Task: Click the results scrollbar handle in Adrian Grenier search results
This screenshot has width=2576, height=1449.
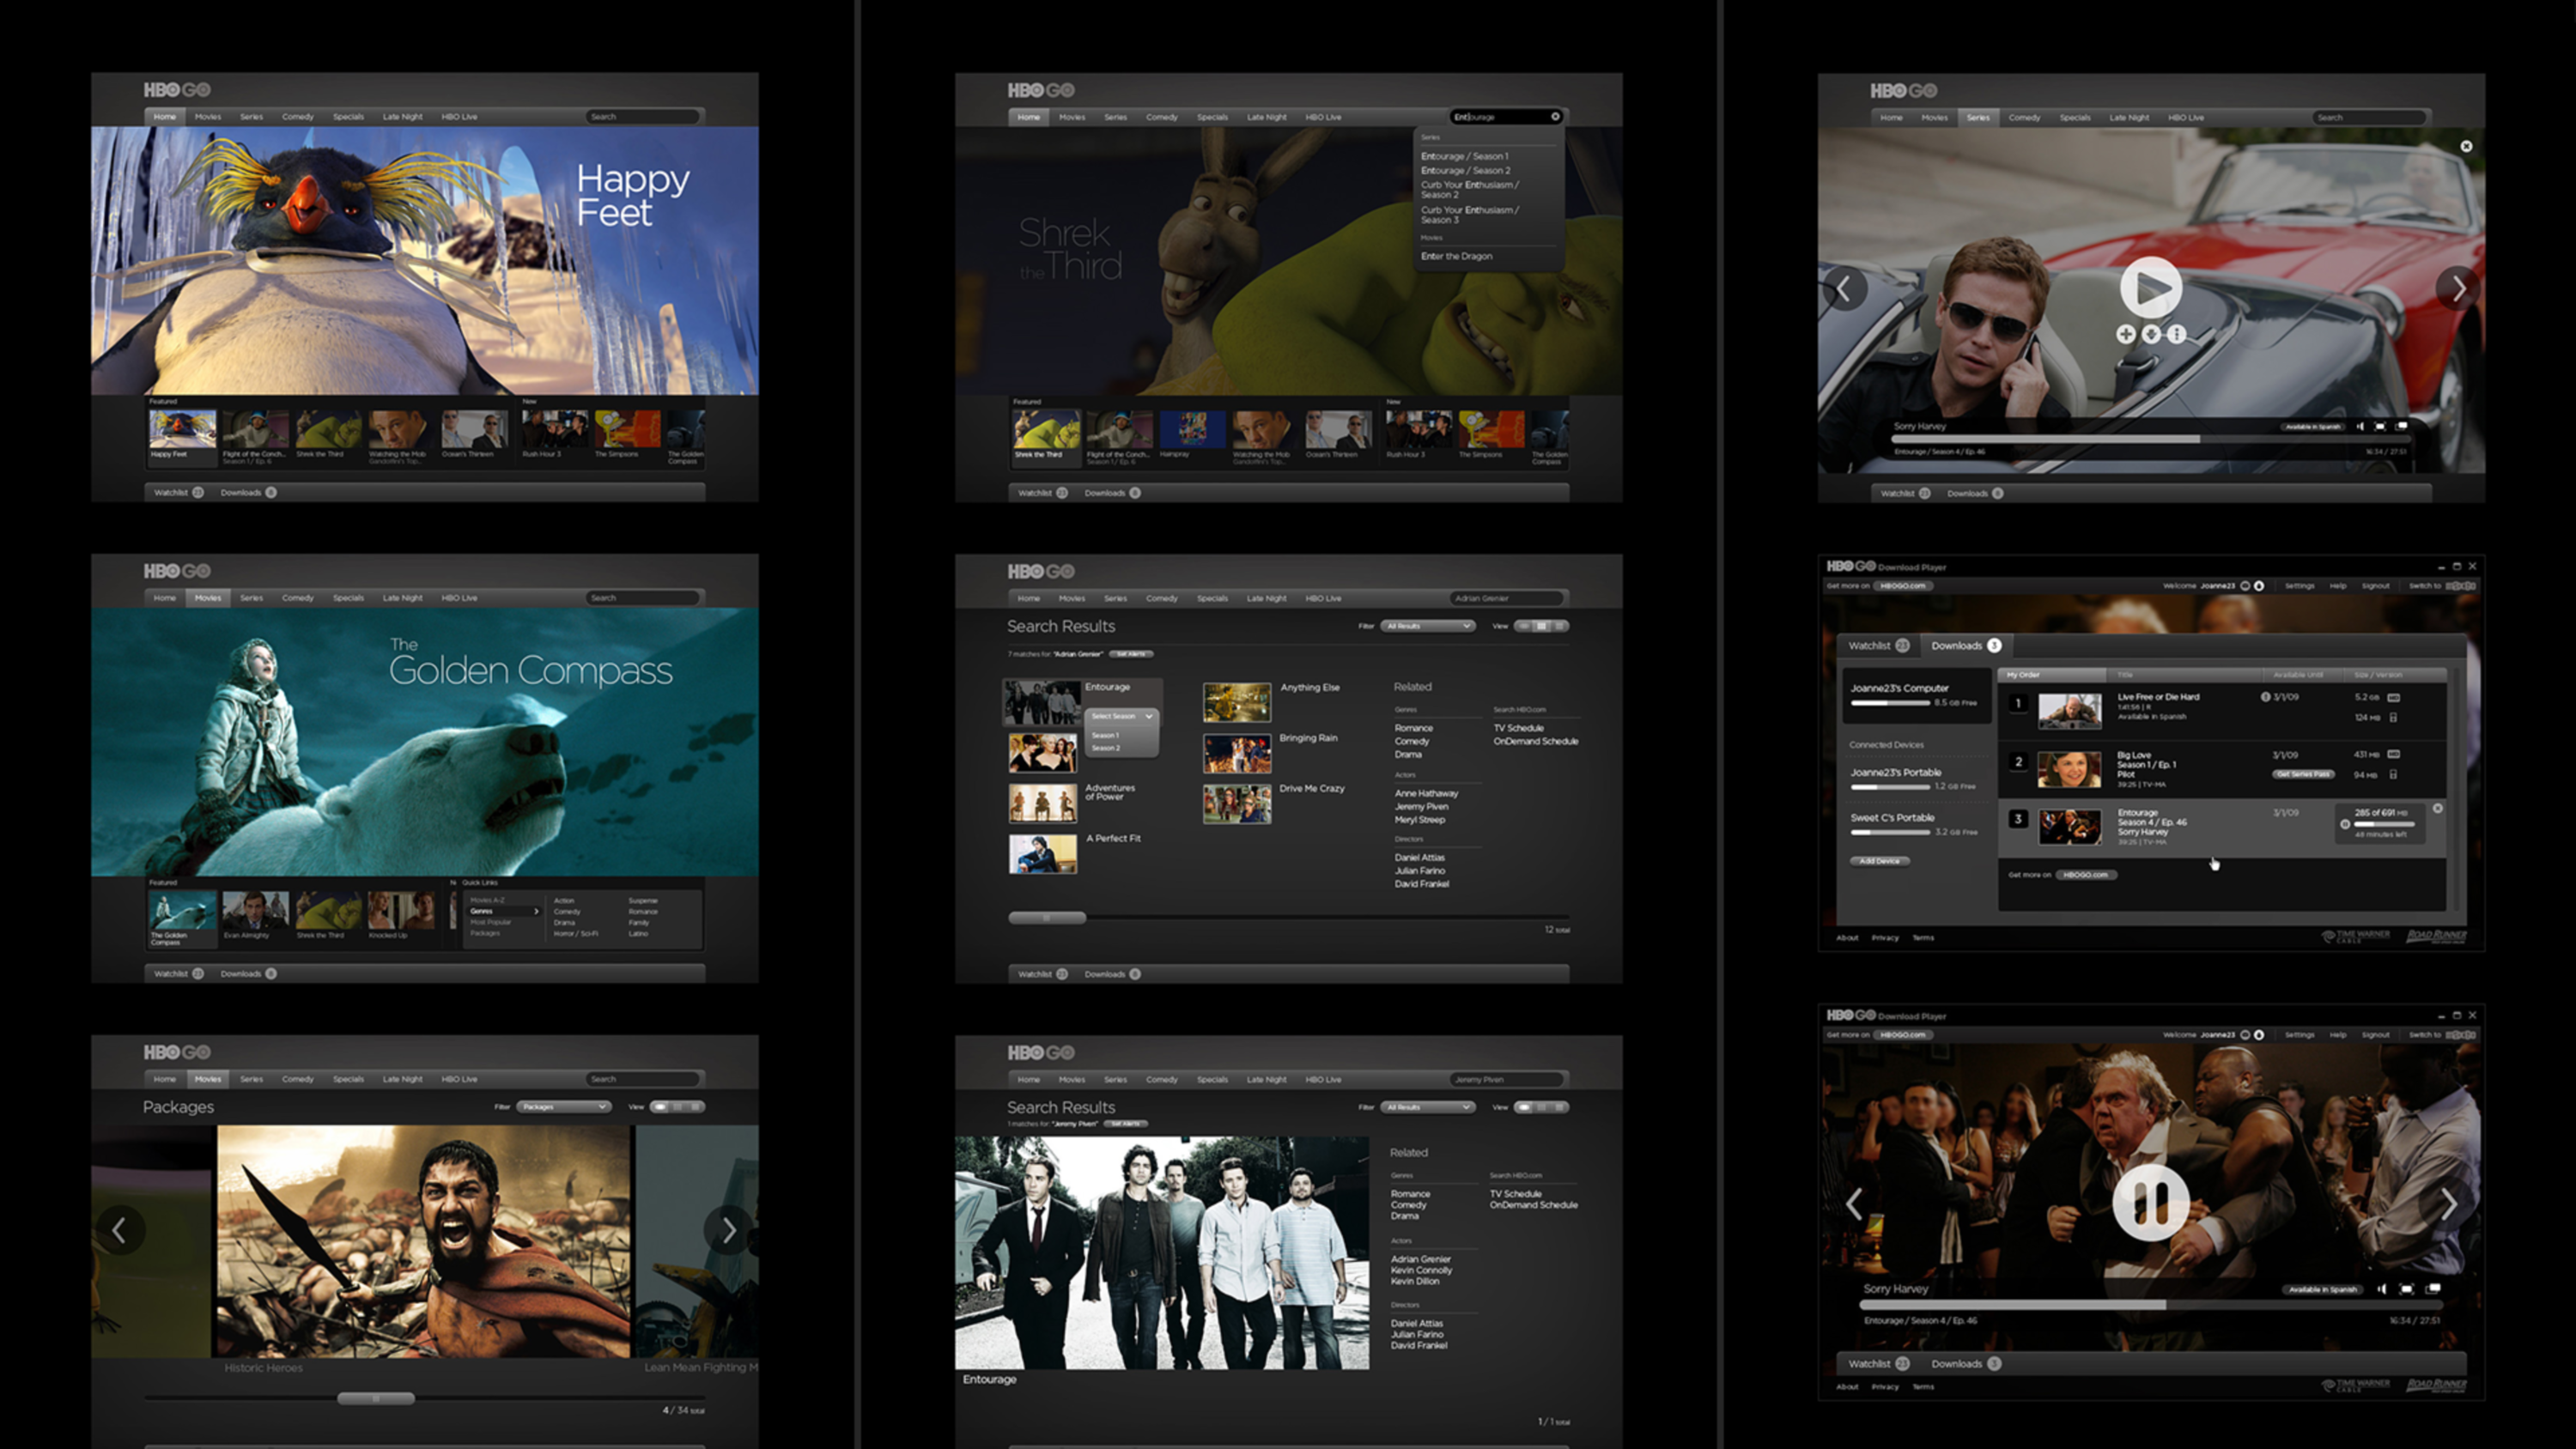Action: pyautogui.click(x=1047, y=918)
